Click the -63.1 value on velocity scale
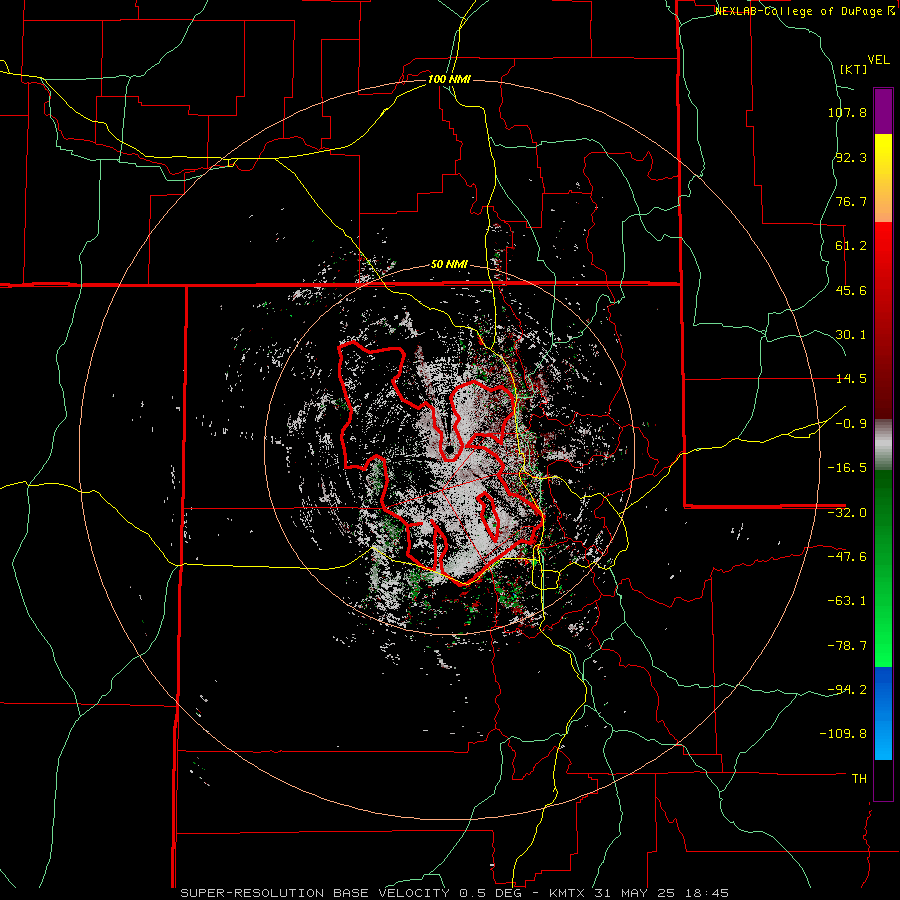The width and height of the screenshot is (900, 900). [x=847, y=601]
